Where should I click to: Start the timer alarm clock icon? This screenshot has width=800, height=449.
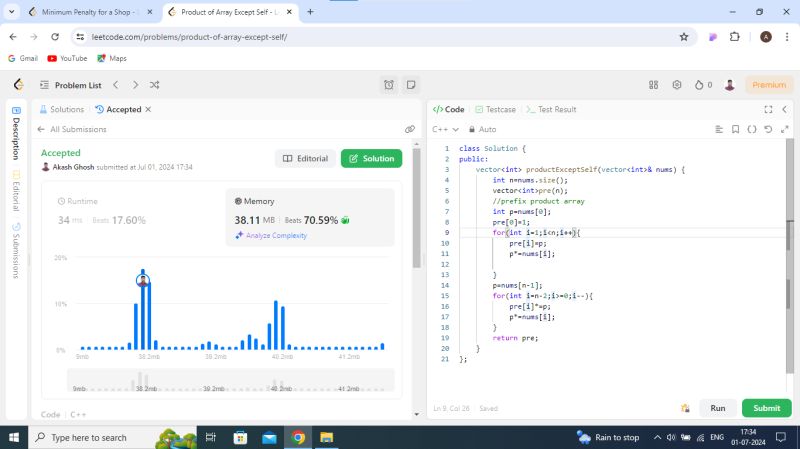(389, 85)
